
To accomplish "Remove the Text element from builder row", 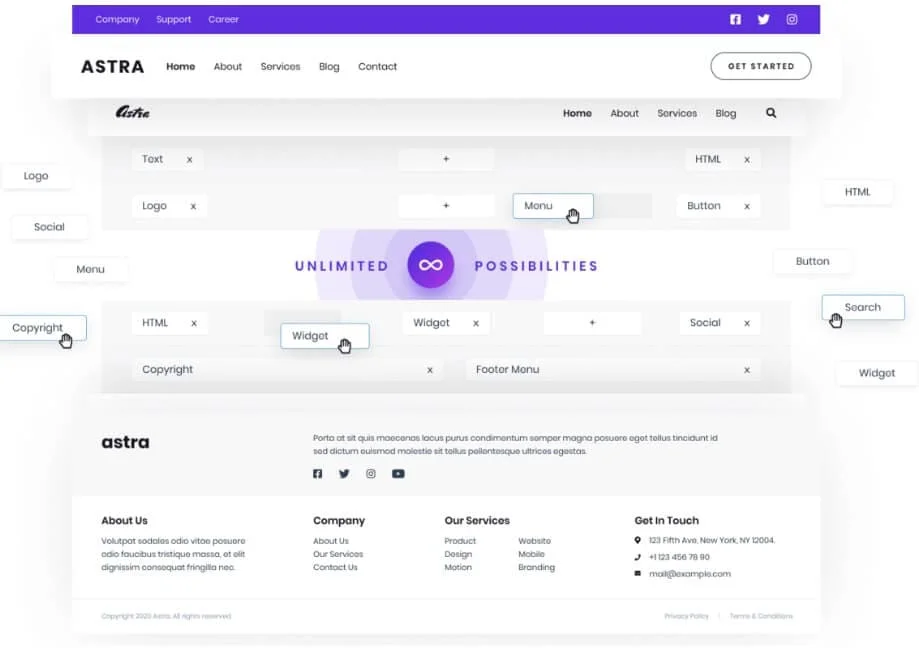I will (189, 159).
